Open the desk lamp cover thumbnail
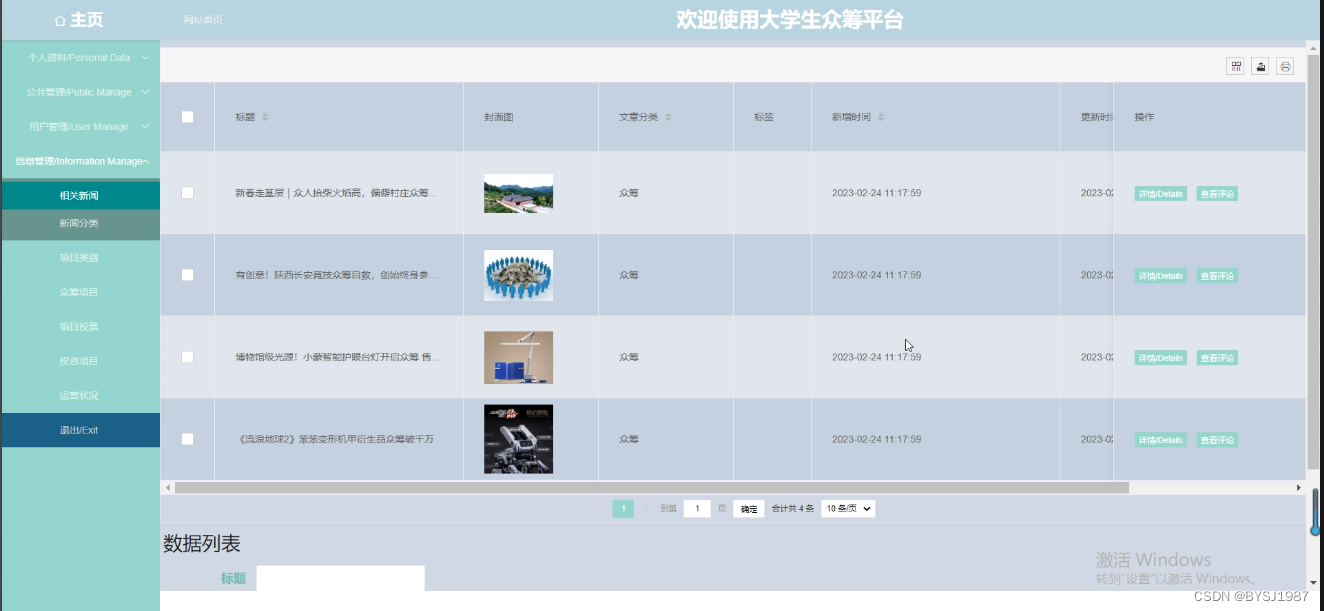The image size is (1324, 611). tap(518, 357)
